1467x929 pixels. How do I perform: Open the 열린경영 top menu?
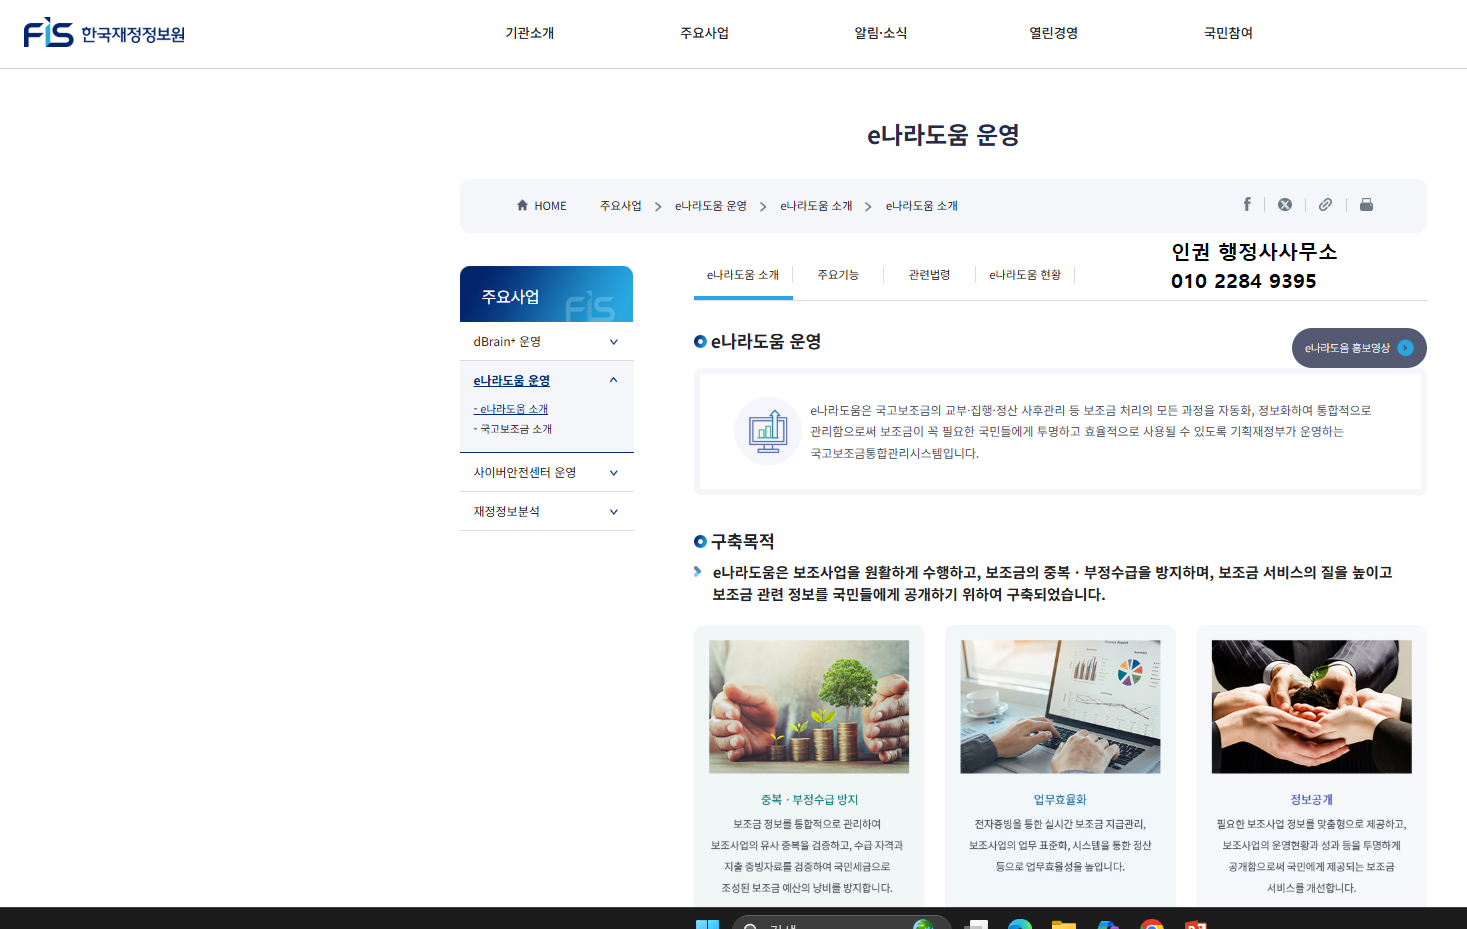coord(1054,33)
